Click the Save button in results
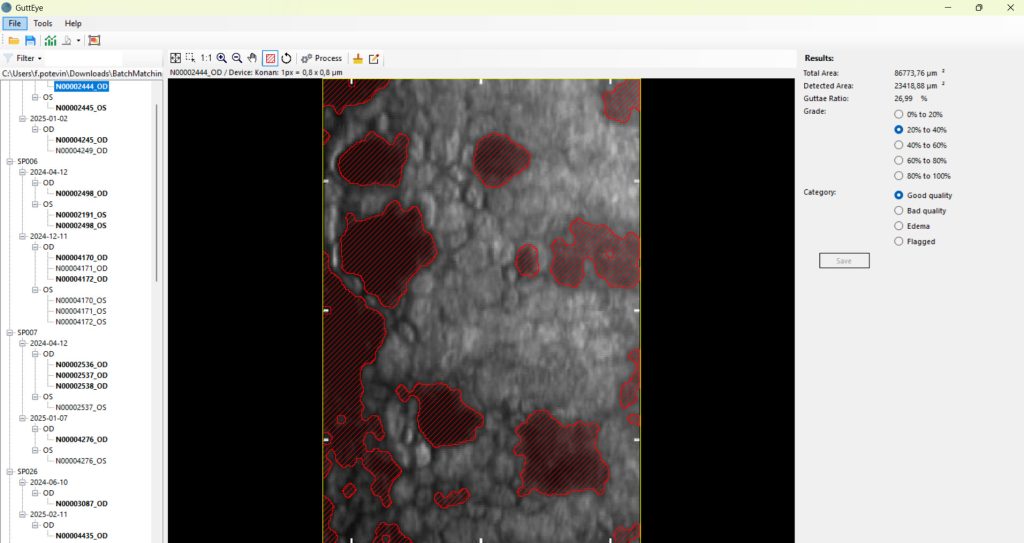 (844, 261)
